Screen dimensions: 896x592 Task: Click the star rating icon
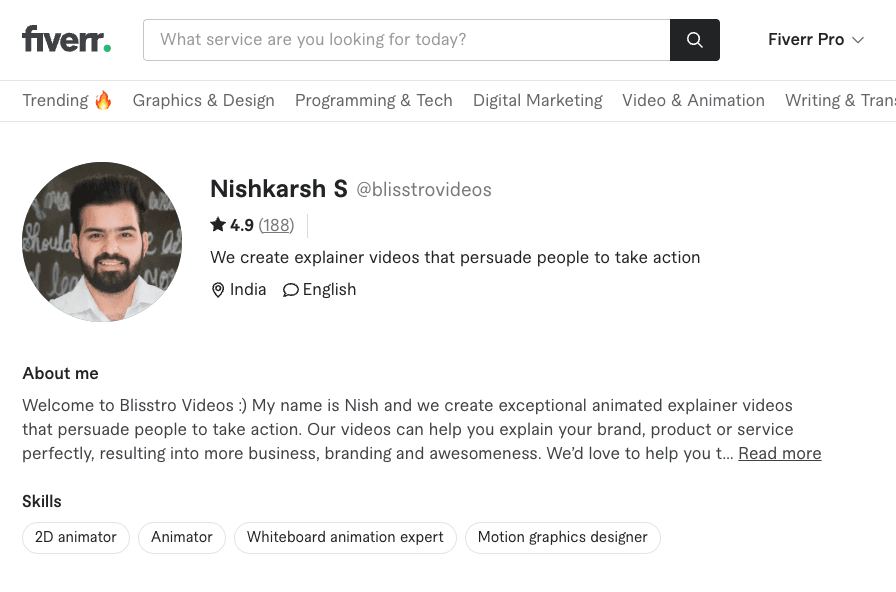point(218,225)
